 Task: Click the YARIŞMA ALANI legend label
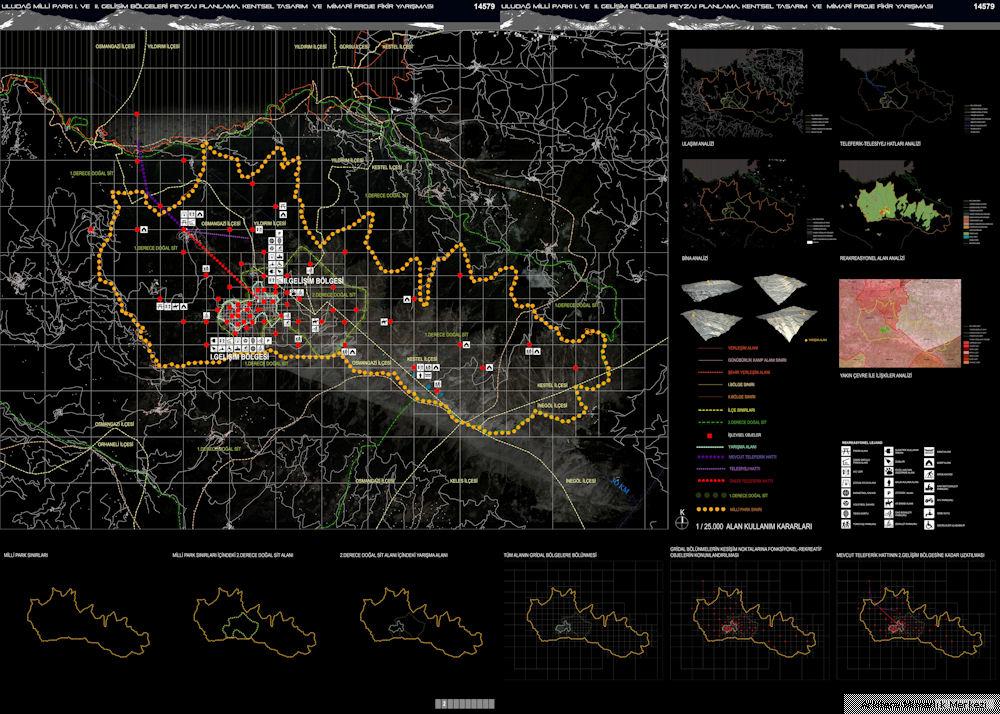[742, 447]
